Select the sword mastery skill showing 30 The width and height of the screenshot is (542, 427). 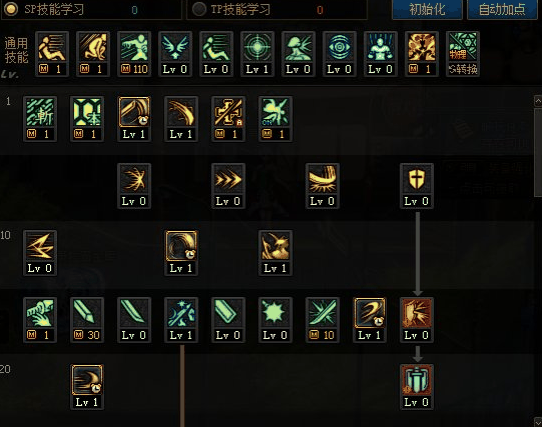(87, 320)
